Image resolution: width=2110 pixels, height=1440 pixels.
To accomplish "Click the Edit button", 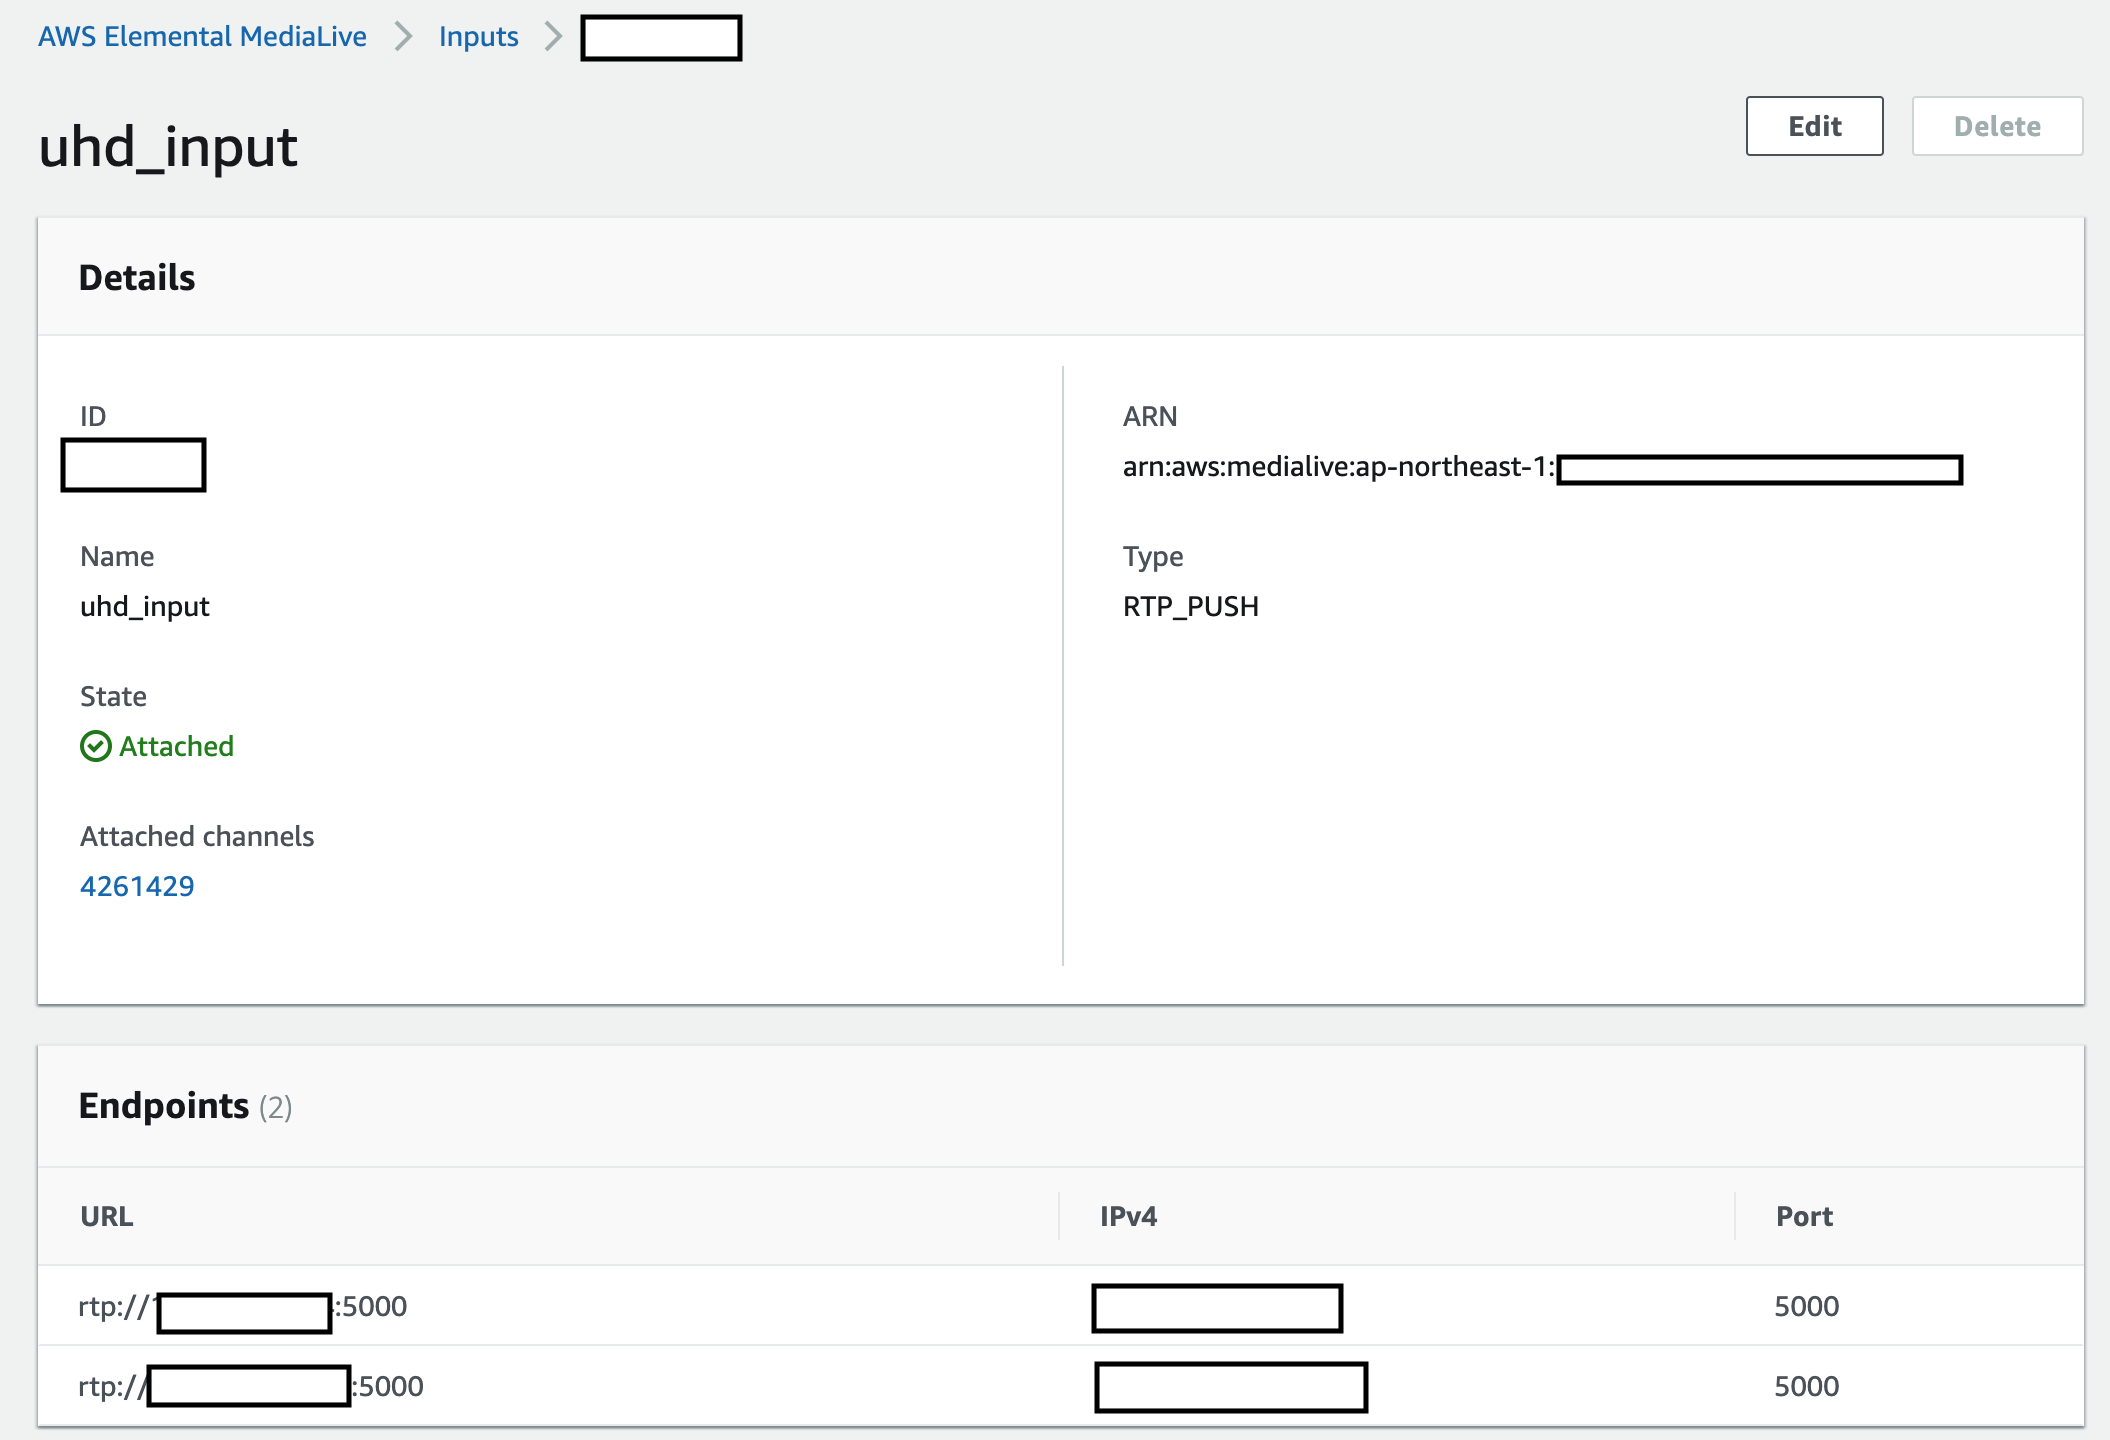I will (x=1814, y=126).
